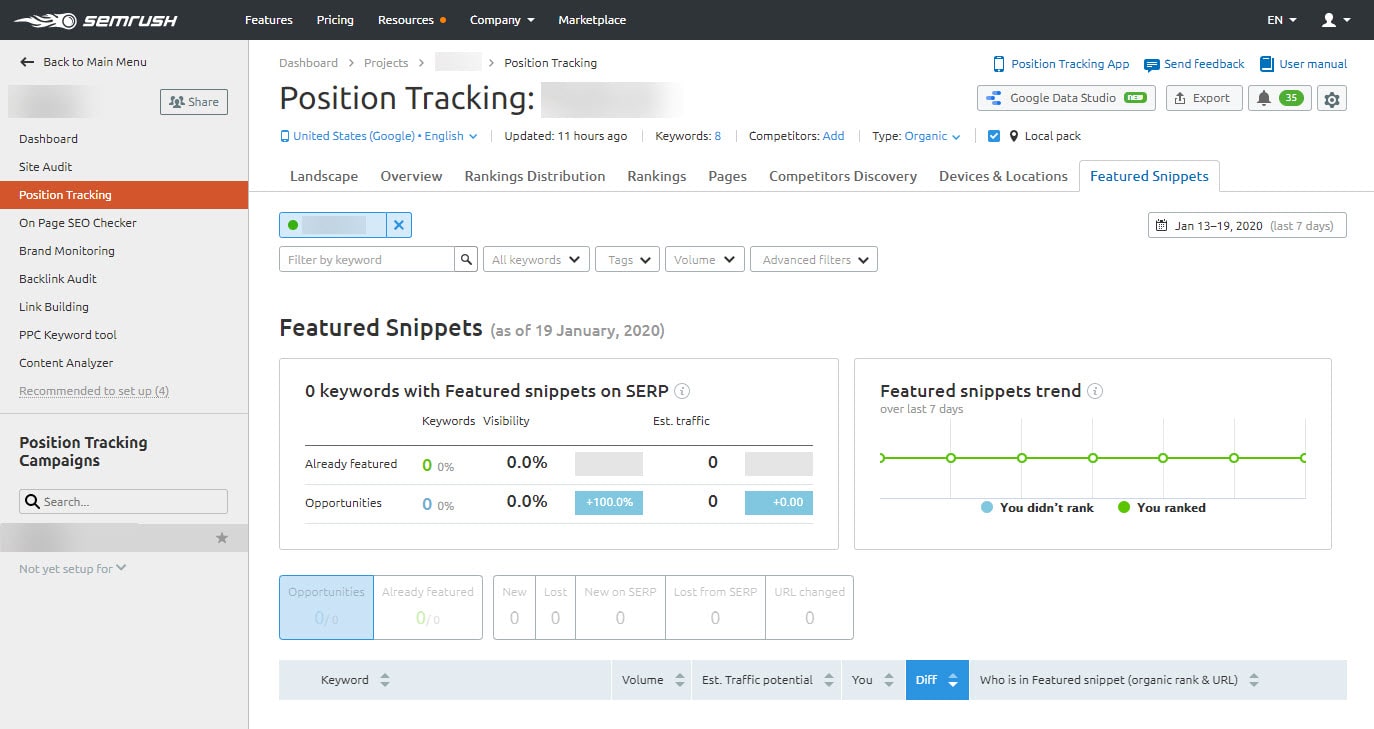Open the settings gear icon
Viewport: 1374px width, 729px height.
pyautogui.click(x=1333, y=98)
